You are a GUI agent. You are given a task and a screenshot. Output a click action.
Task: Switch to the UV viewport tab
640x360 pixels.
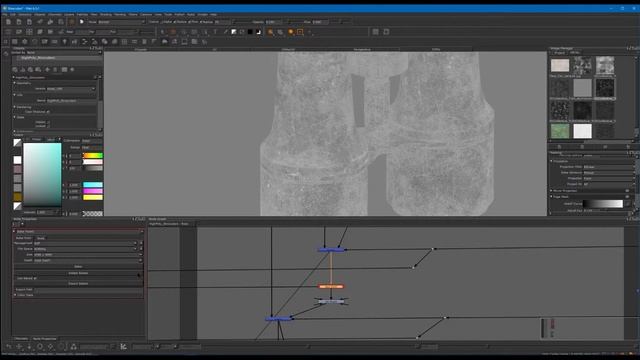click(x=214, y=49)
